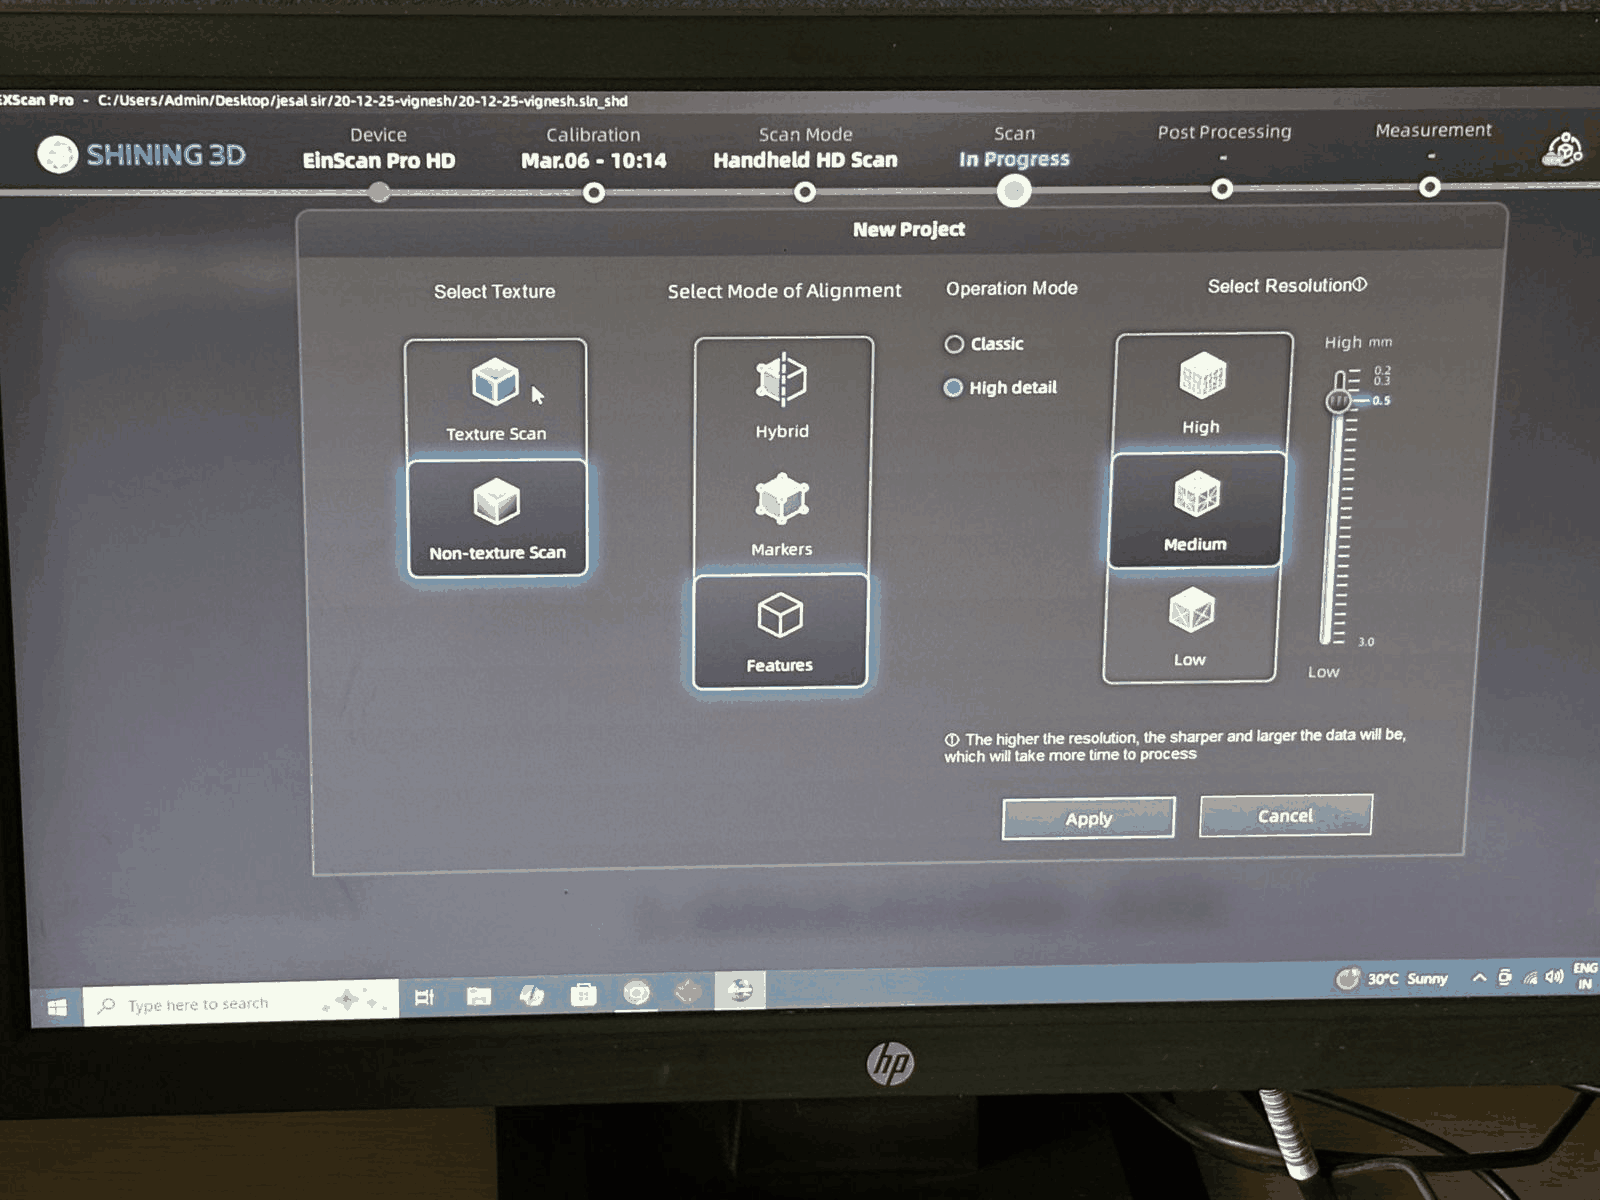The width and height of the screenshot is (1600, 1200).
Task: Select Markers alignment mode
Action: 782,514
